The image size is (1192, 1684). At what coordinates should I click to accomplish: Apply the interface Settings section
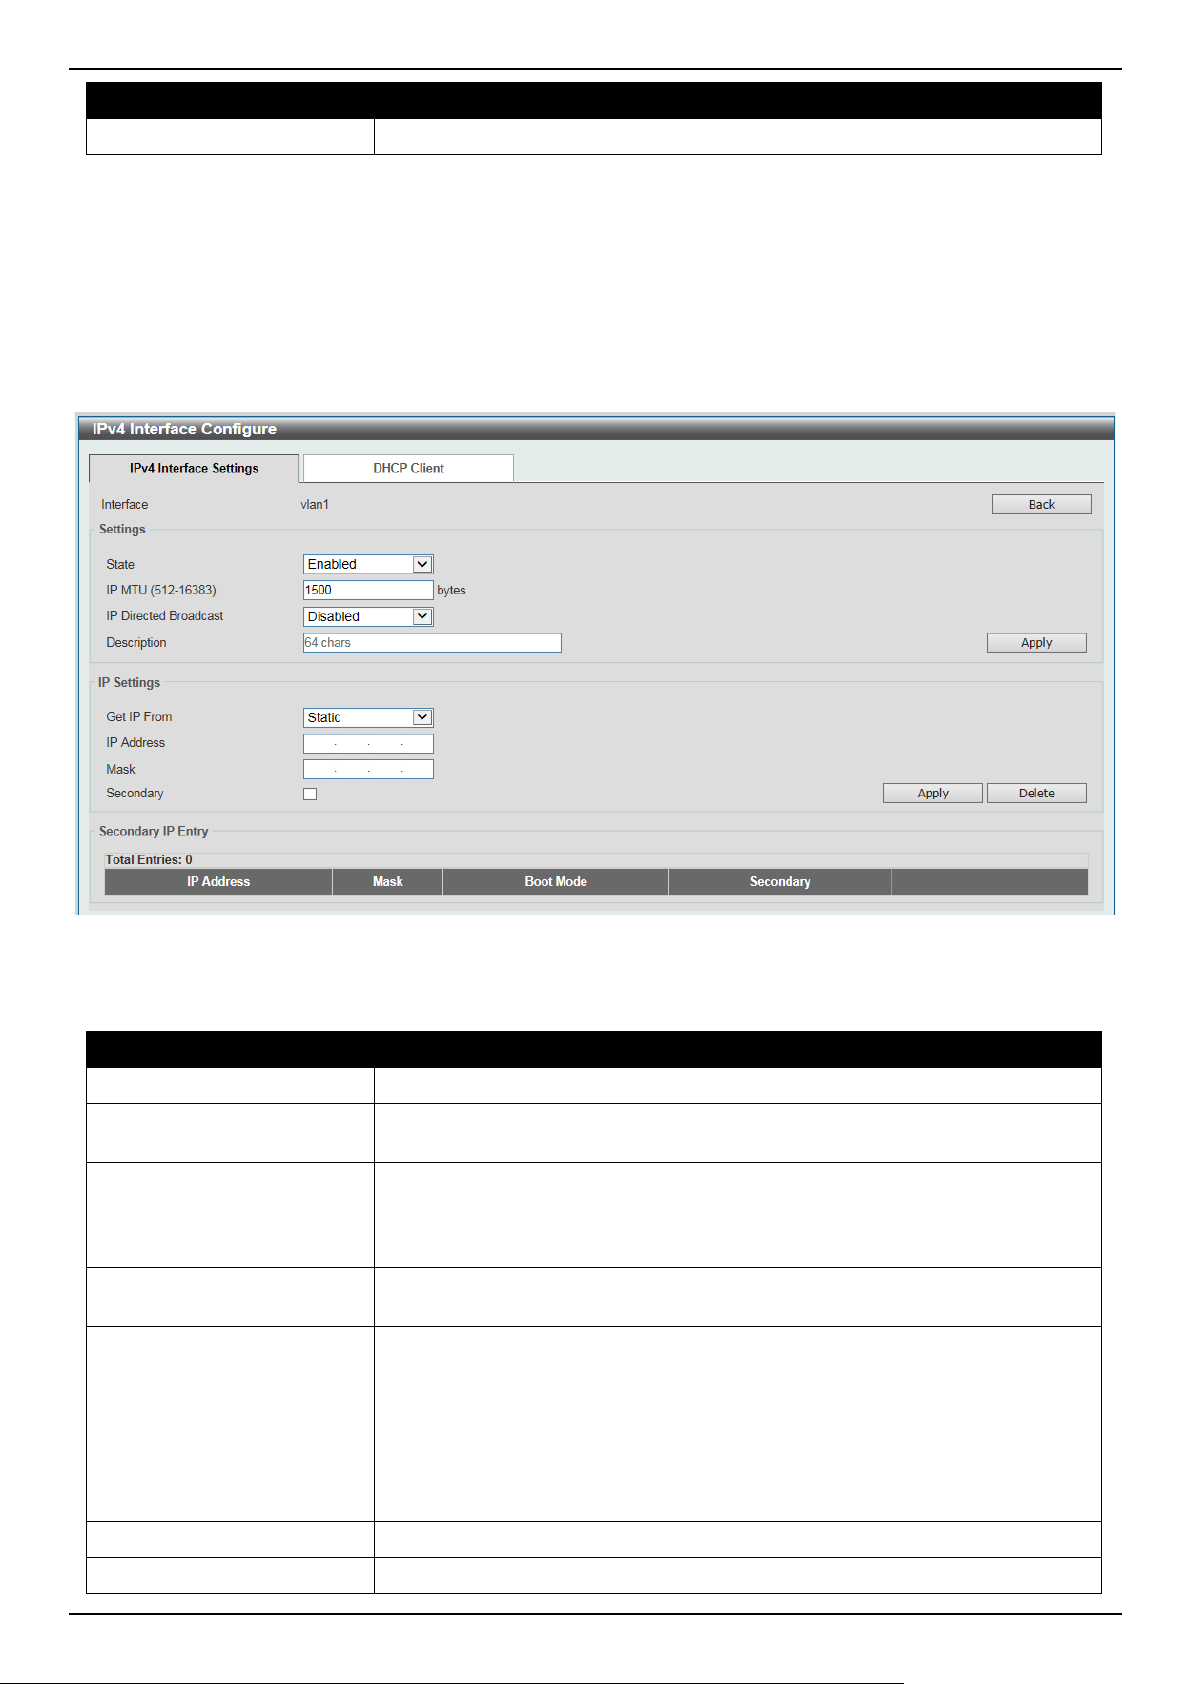click(x=1036, y=643)
